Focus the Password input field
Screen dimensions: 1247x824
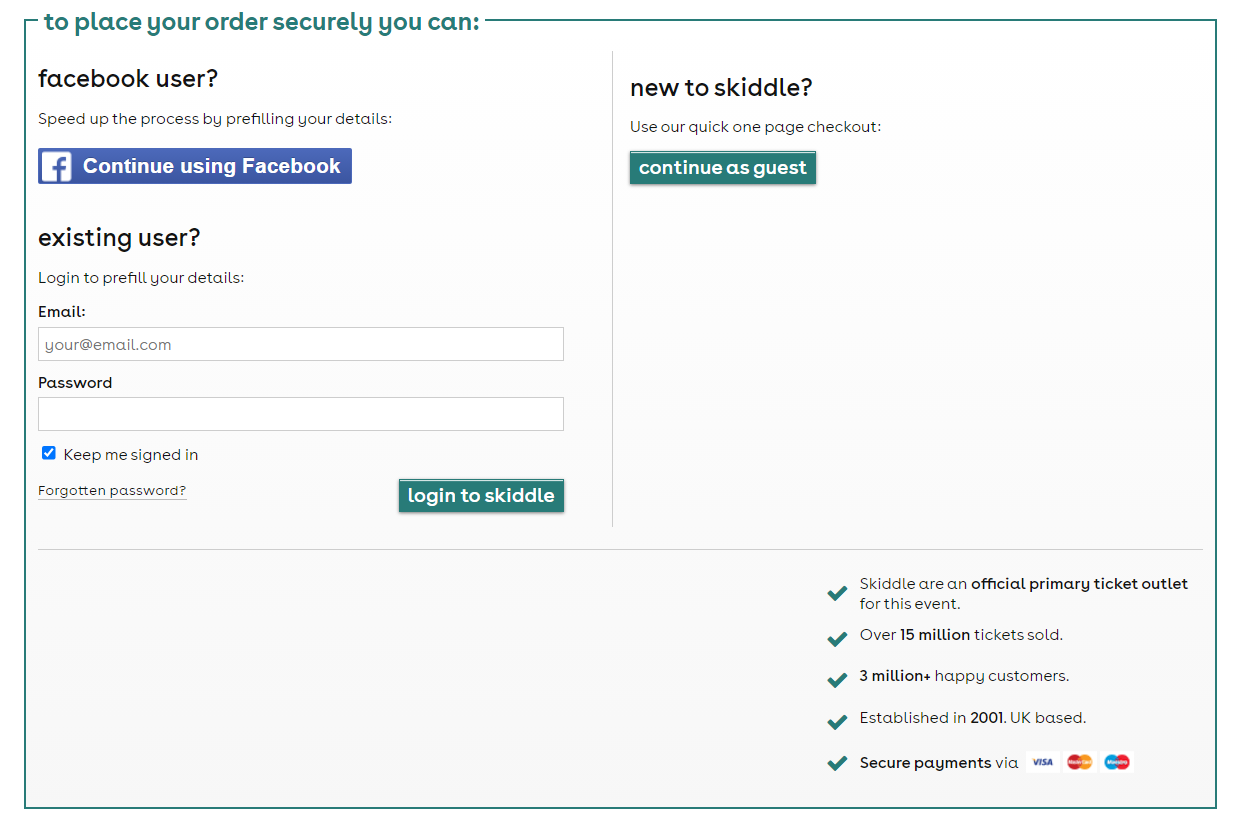pyautogui.click(x=300, y=414)
